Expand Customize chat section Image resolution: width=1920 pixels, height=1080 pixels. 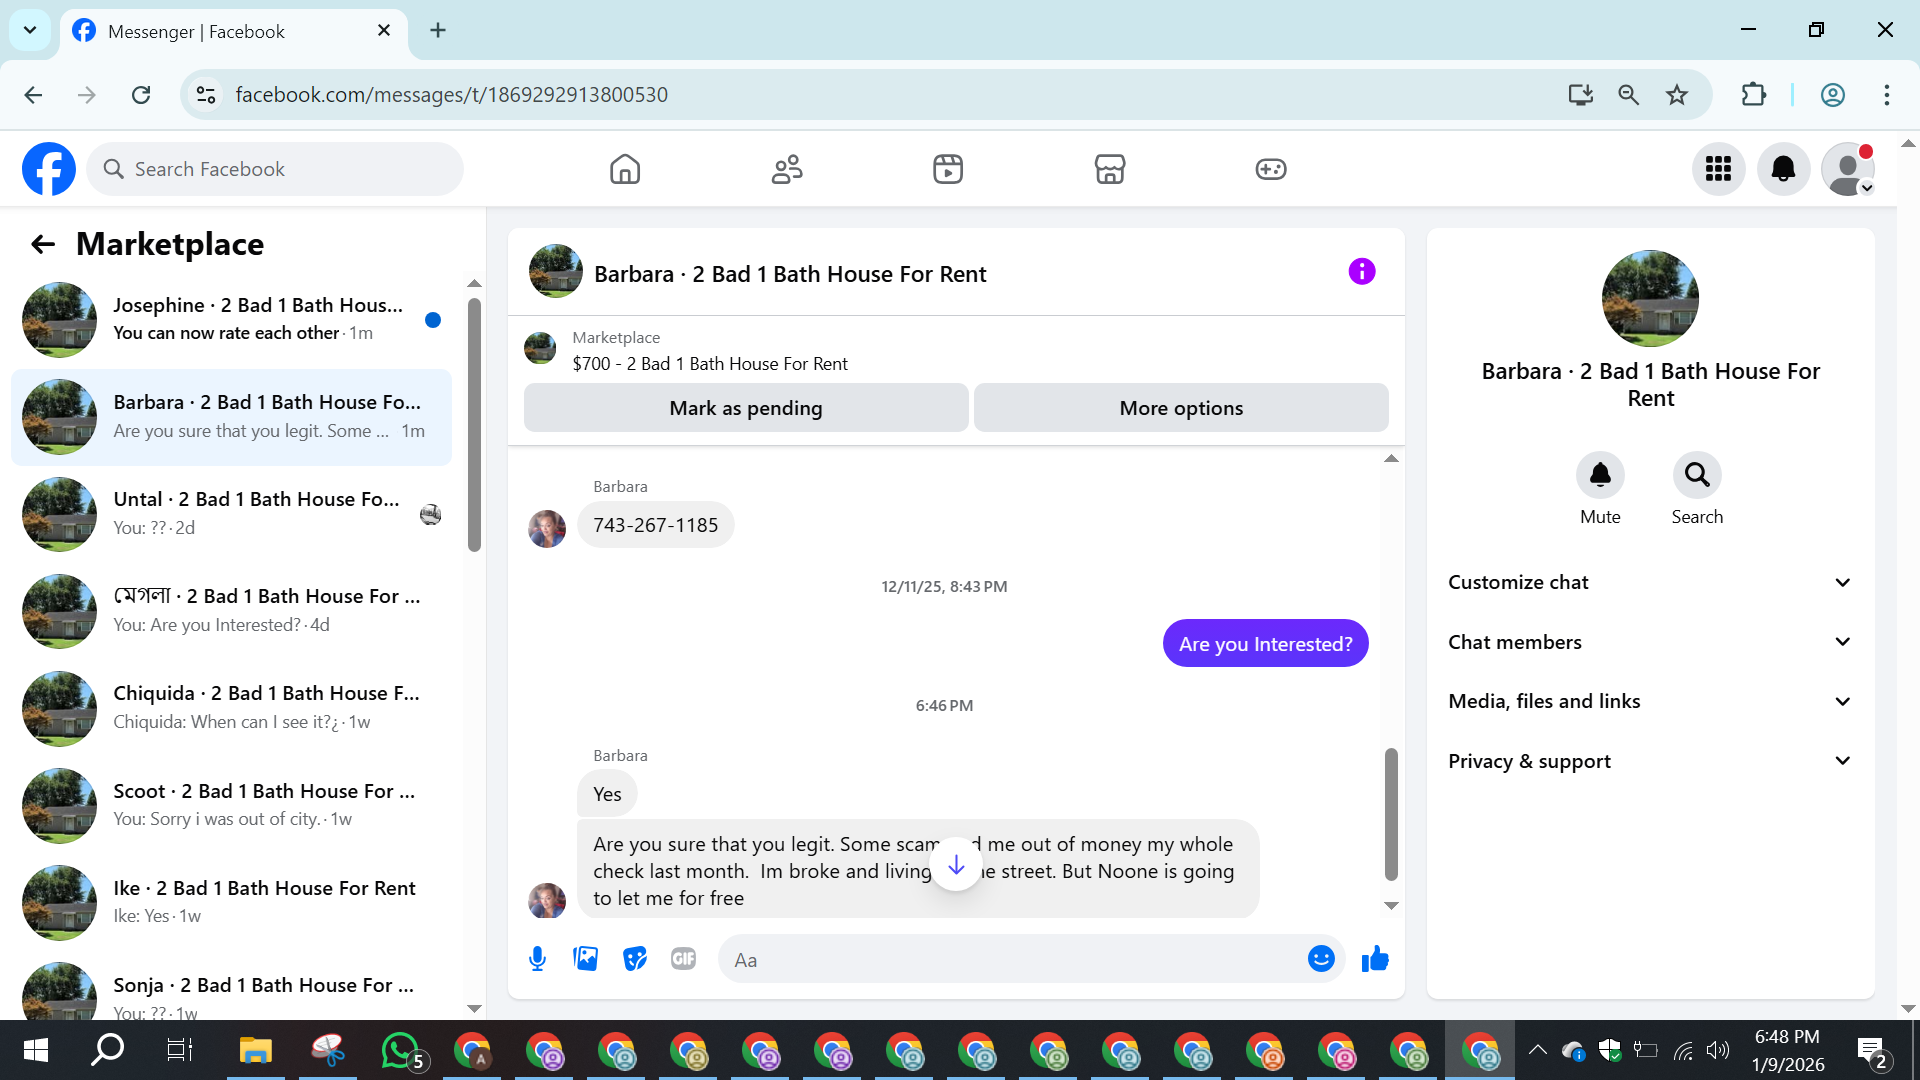pos(1650,582)
